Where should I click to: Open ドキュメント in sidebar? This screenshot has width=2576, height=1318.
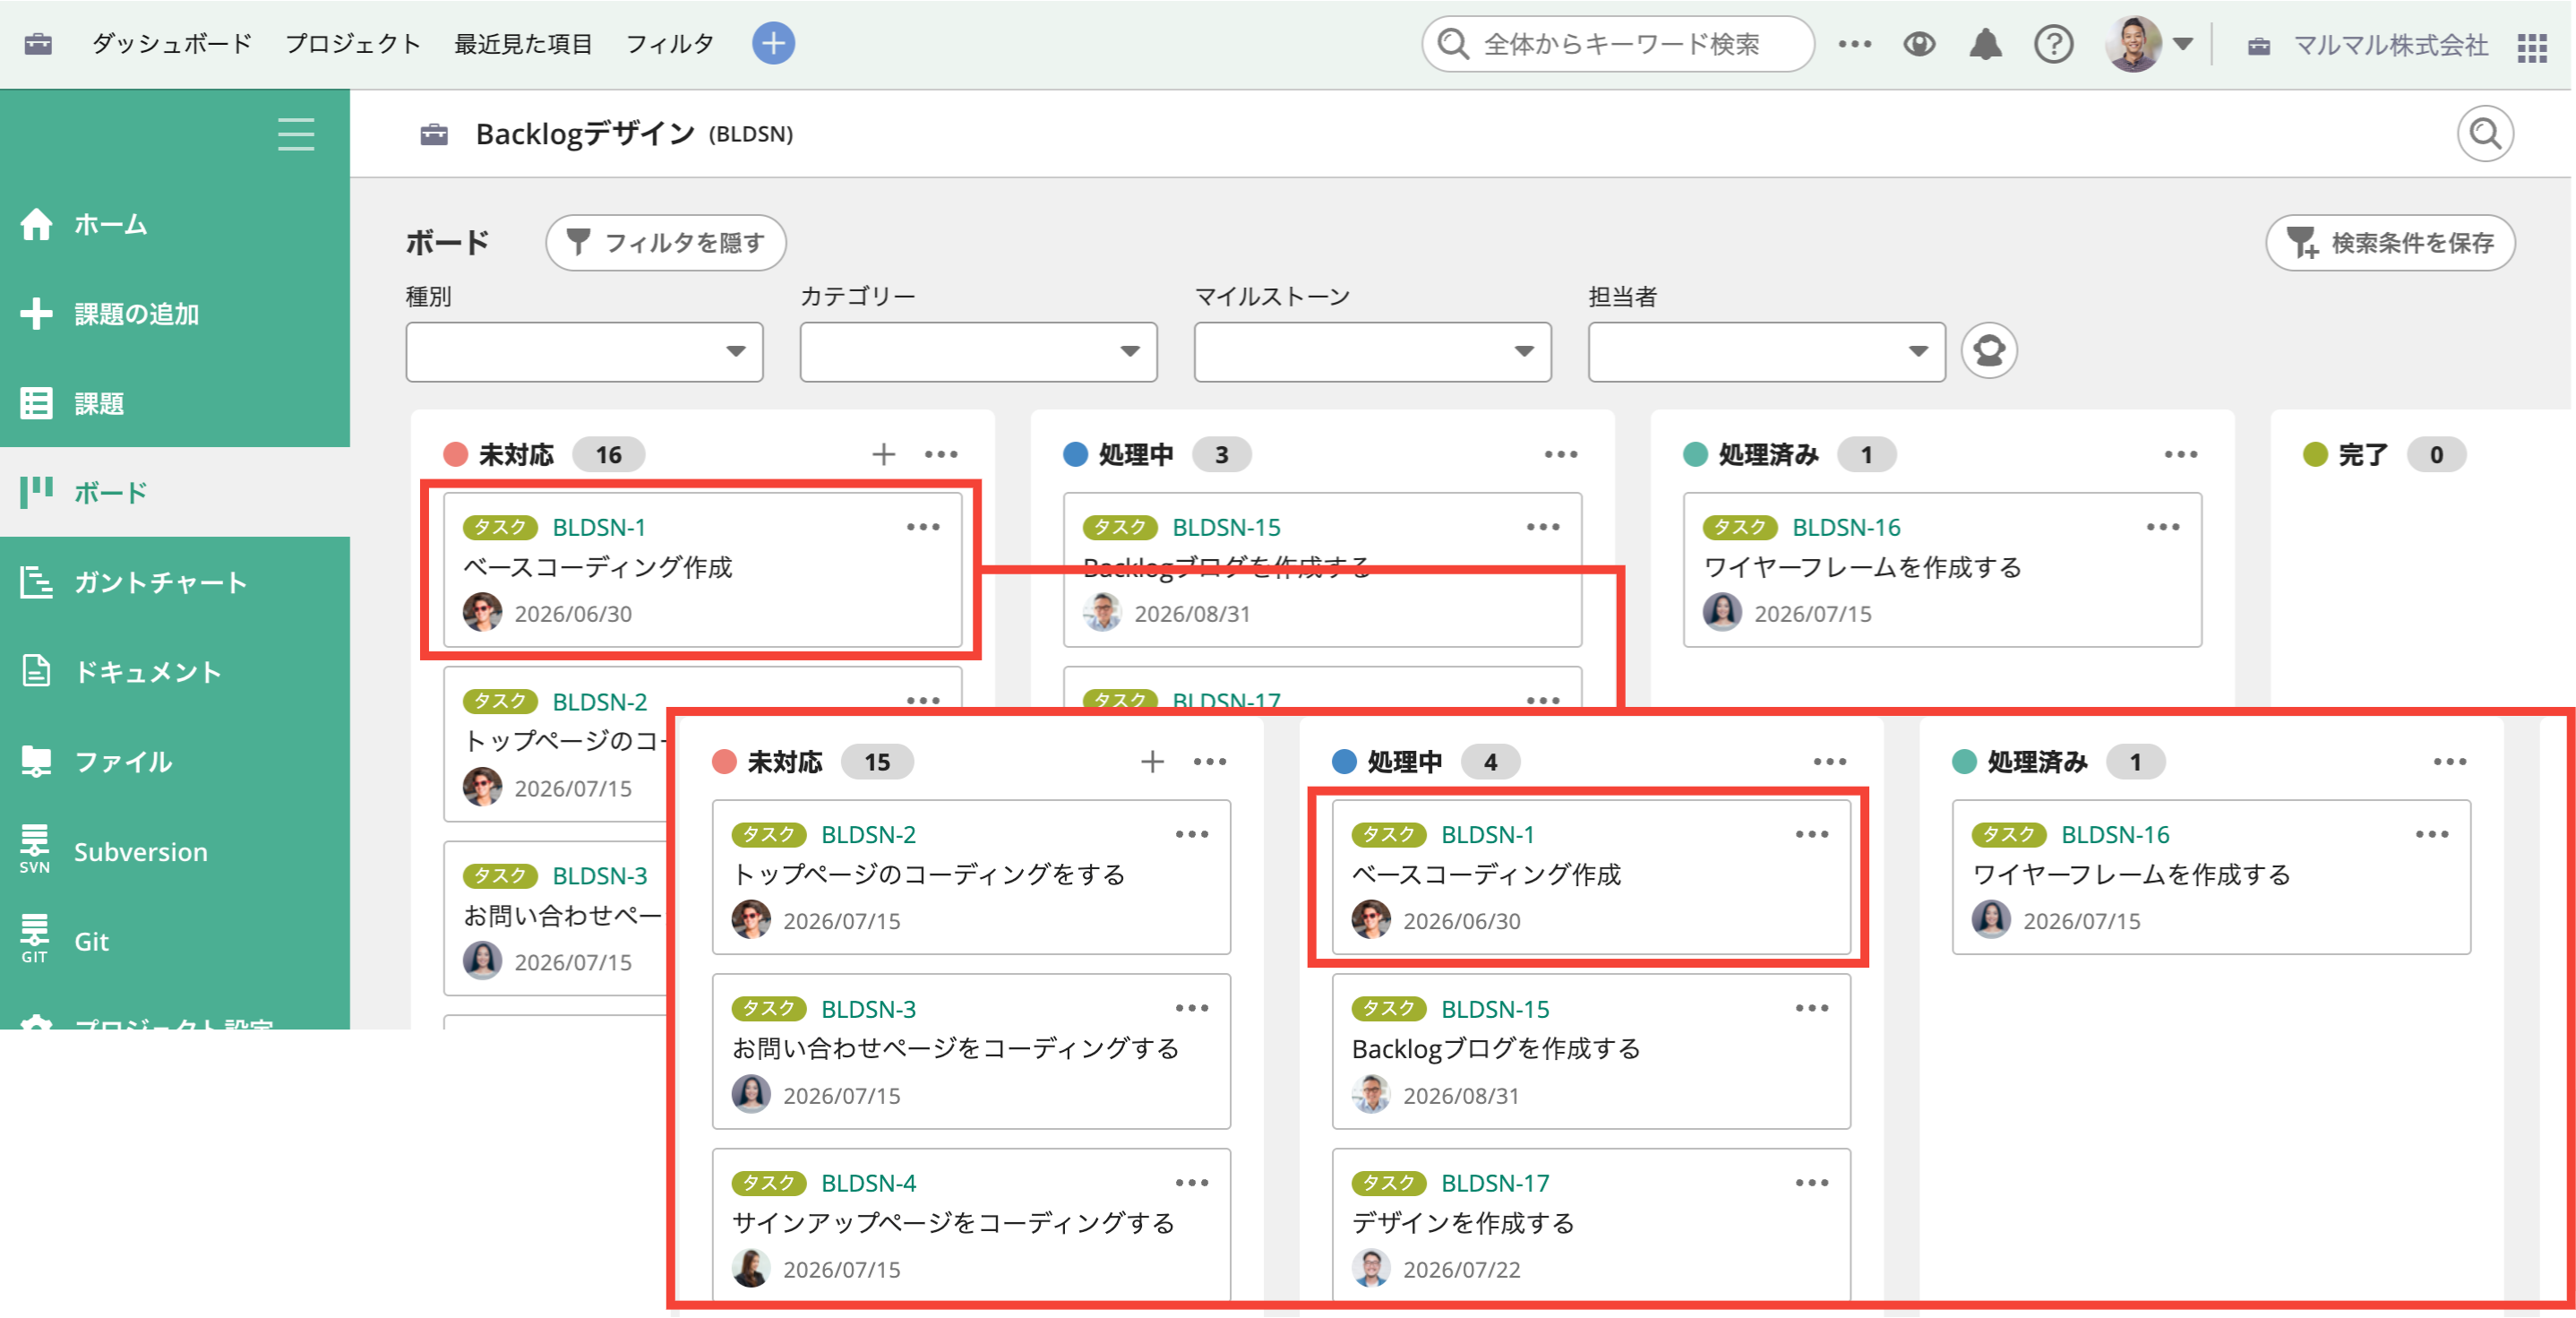point(175,671)
